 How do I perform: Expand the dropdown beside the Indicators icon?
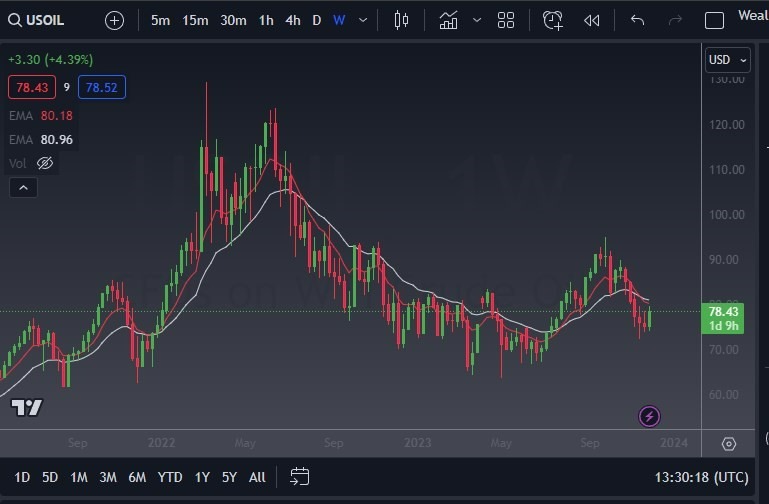(477, 21)
